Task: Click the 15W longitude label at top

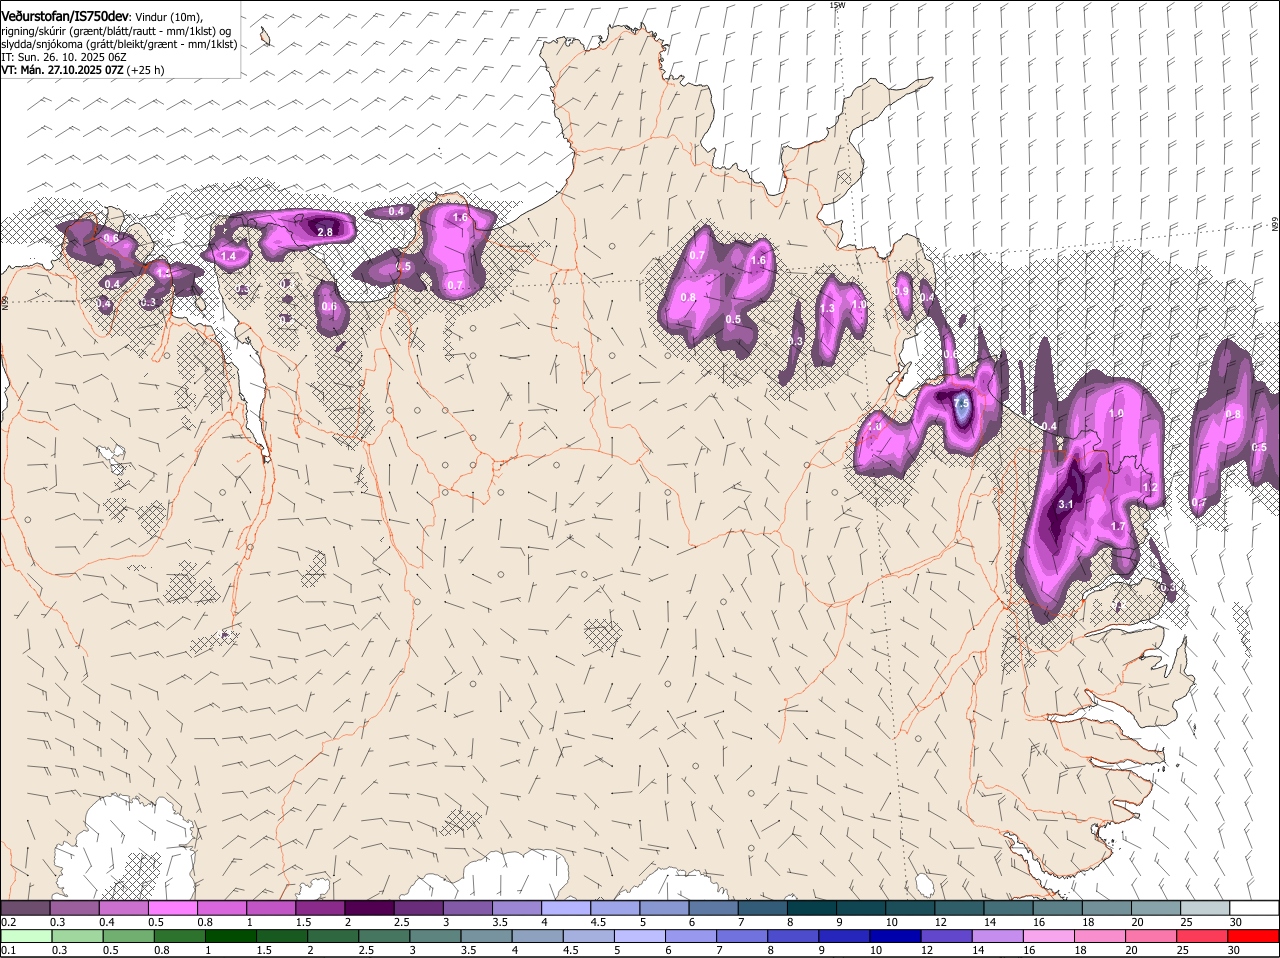Action: pyautogui.click(x=837, y=5)
